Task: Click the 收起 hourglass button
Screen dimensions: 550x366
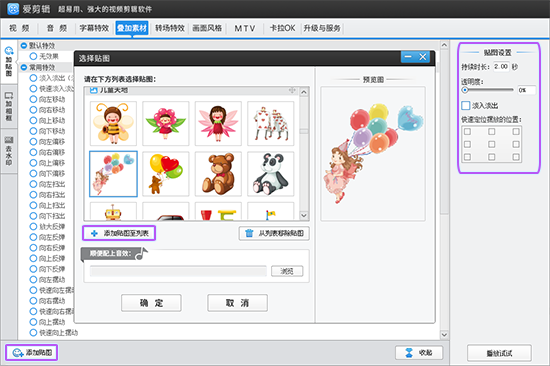Action: (419, 352)
